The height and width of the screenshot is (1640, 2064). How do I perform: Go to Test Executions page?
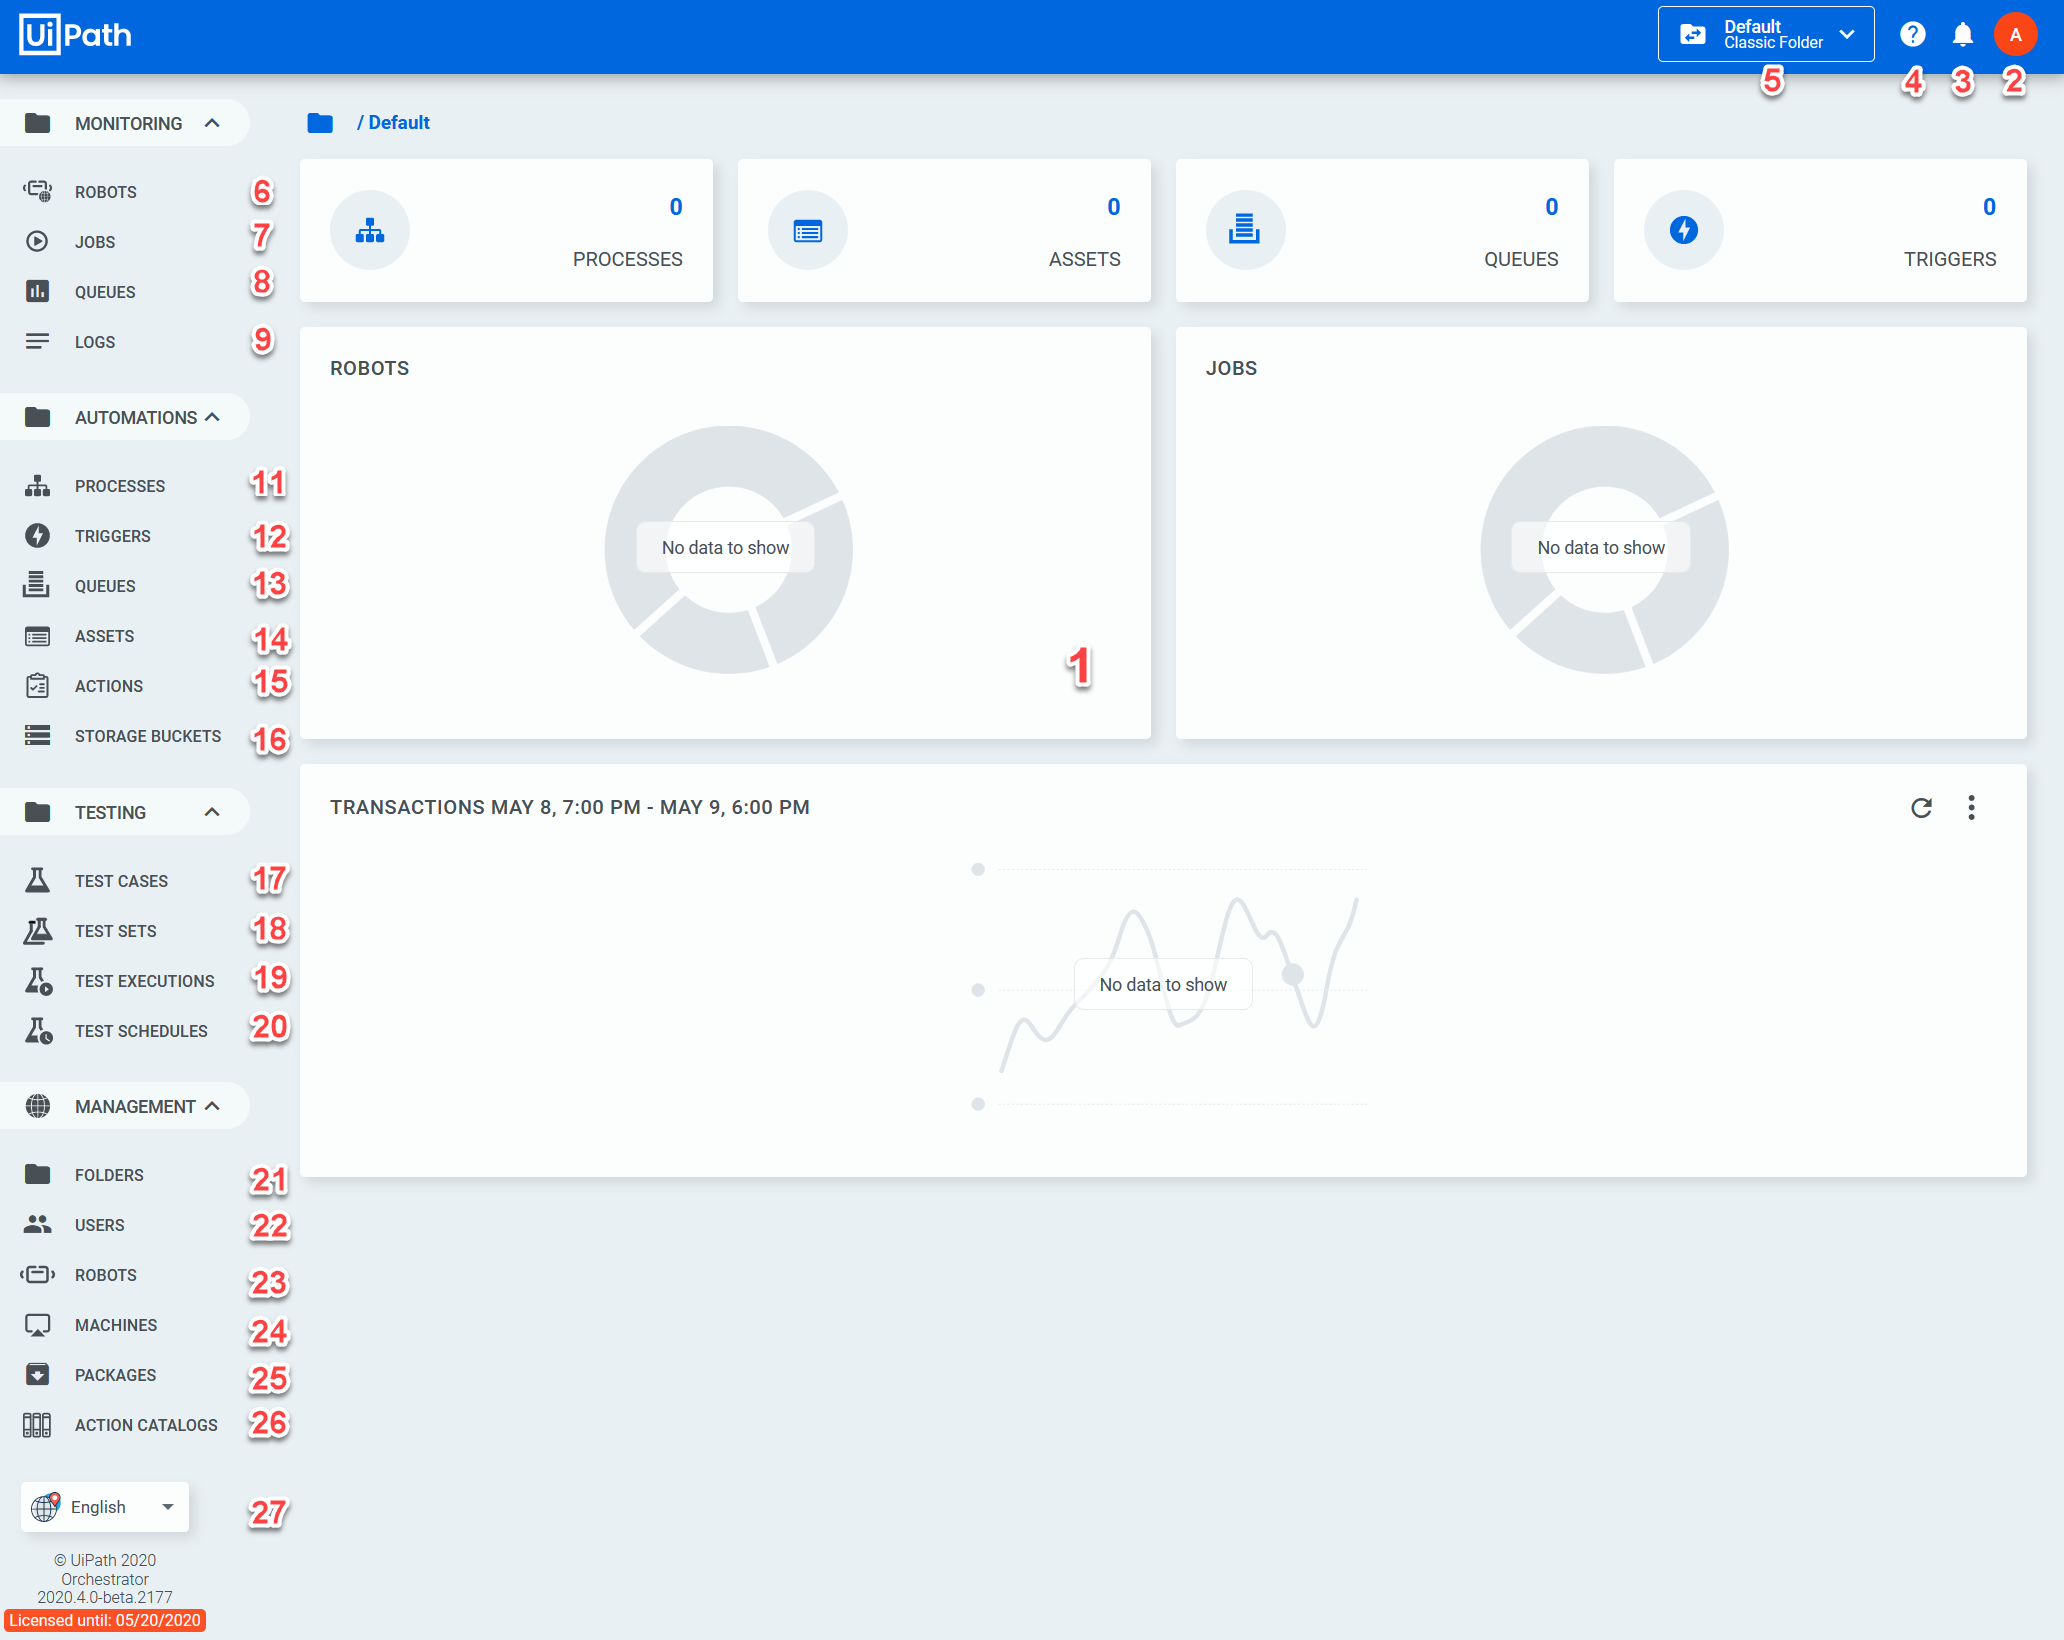[144, 981]
